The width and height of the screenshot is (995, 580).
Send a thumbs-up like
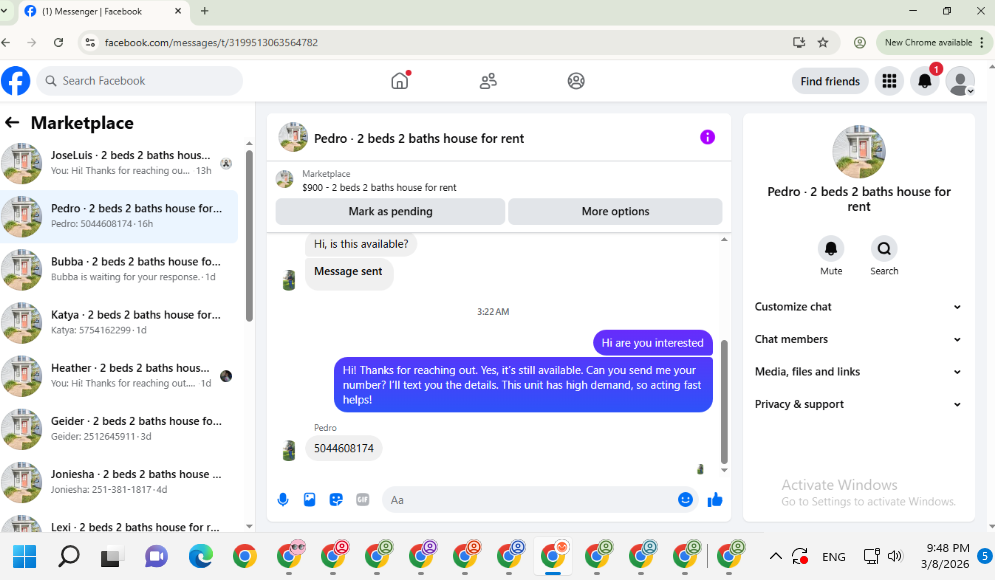coord(715,499)
